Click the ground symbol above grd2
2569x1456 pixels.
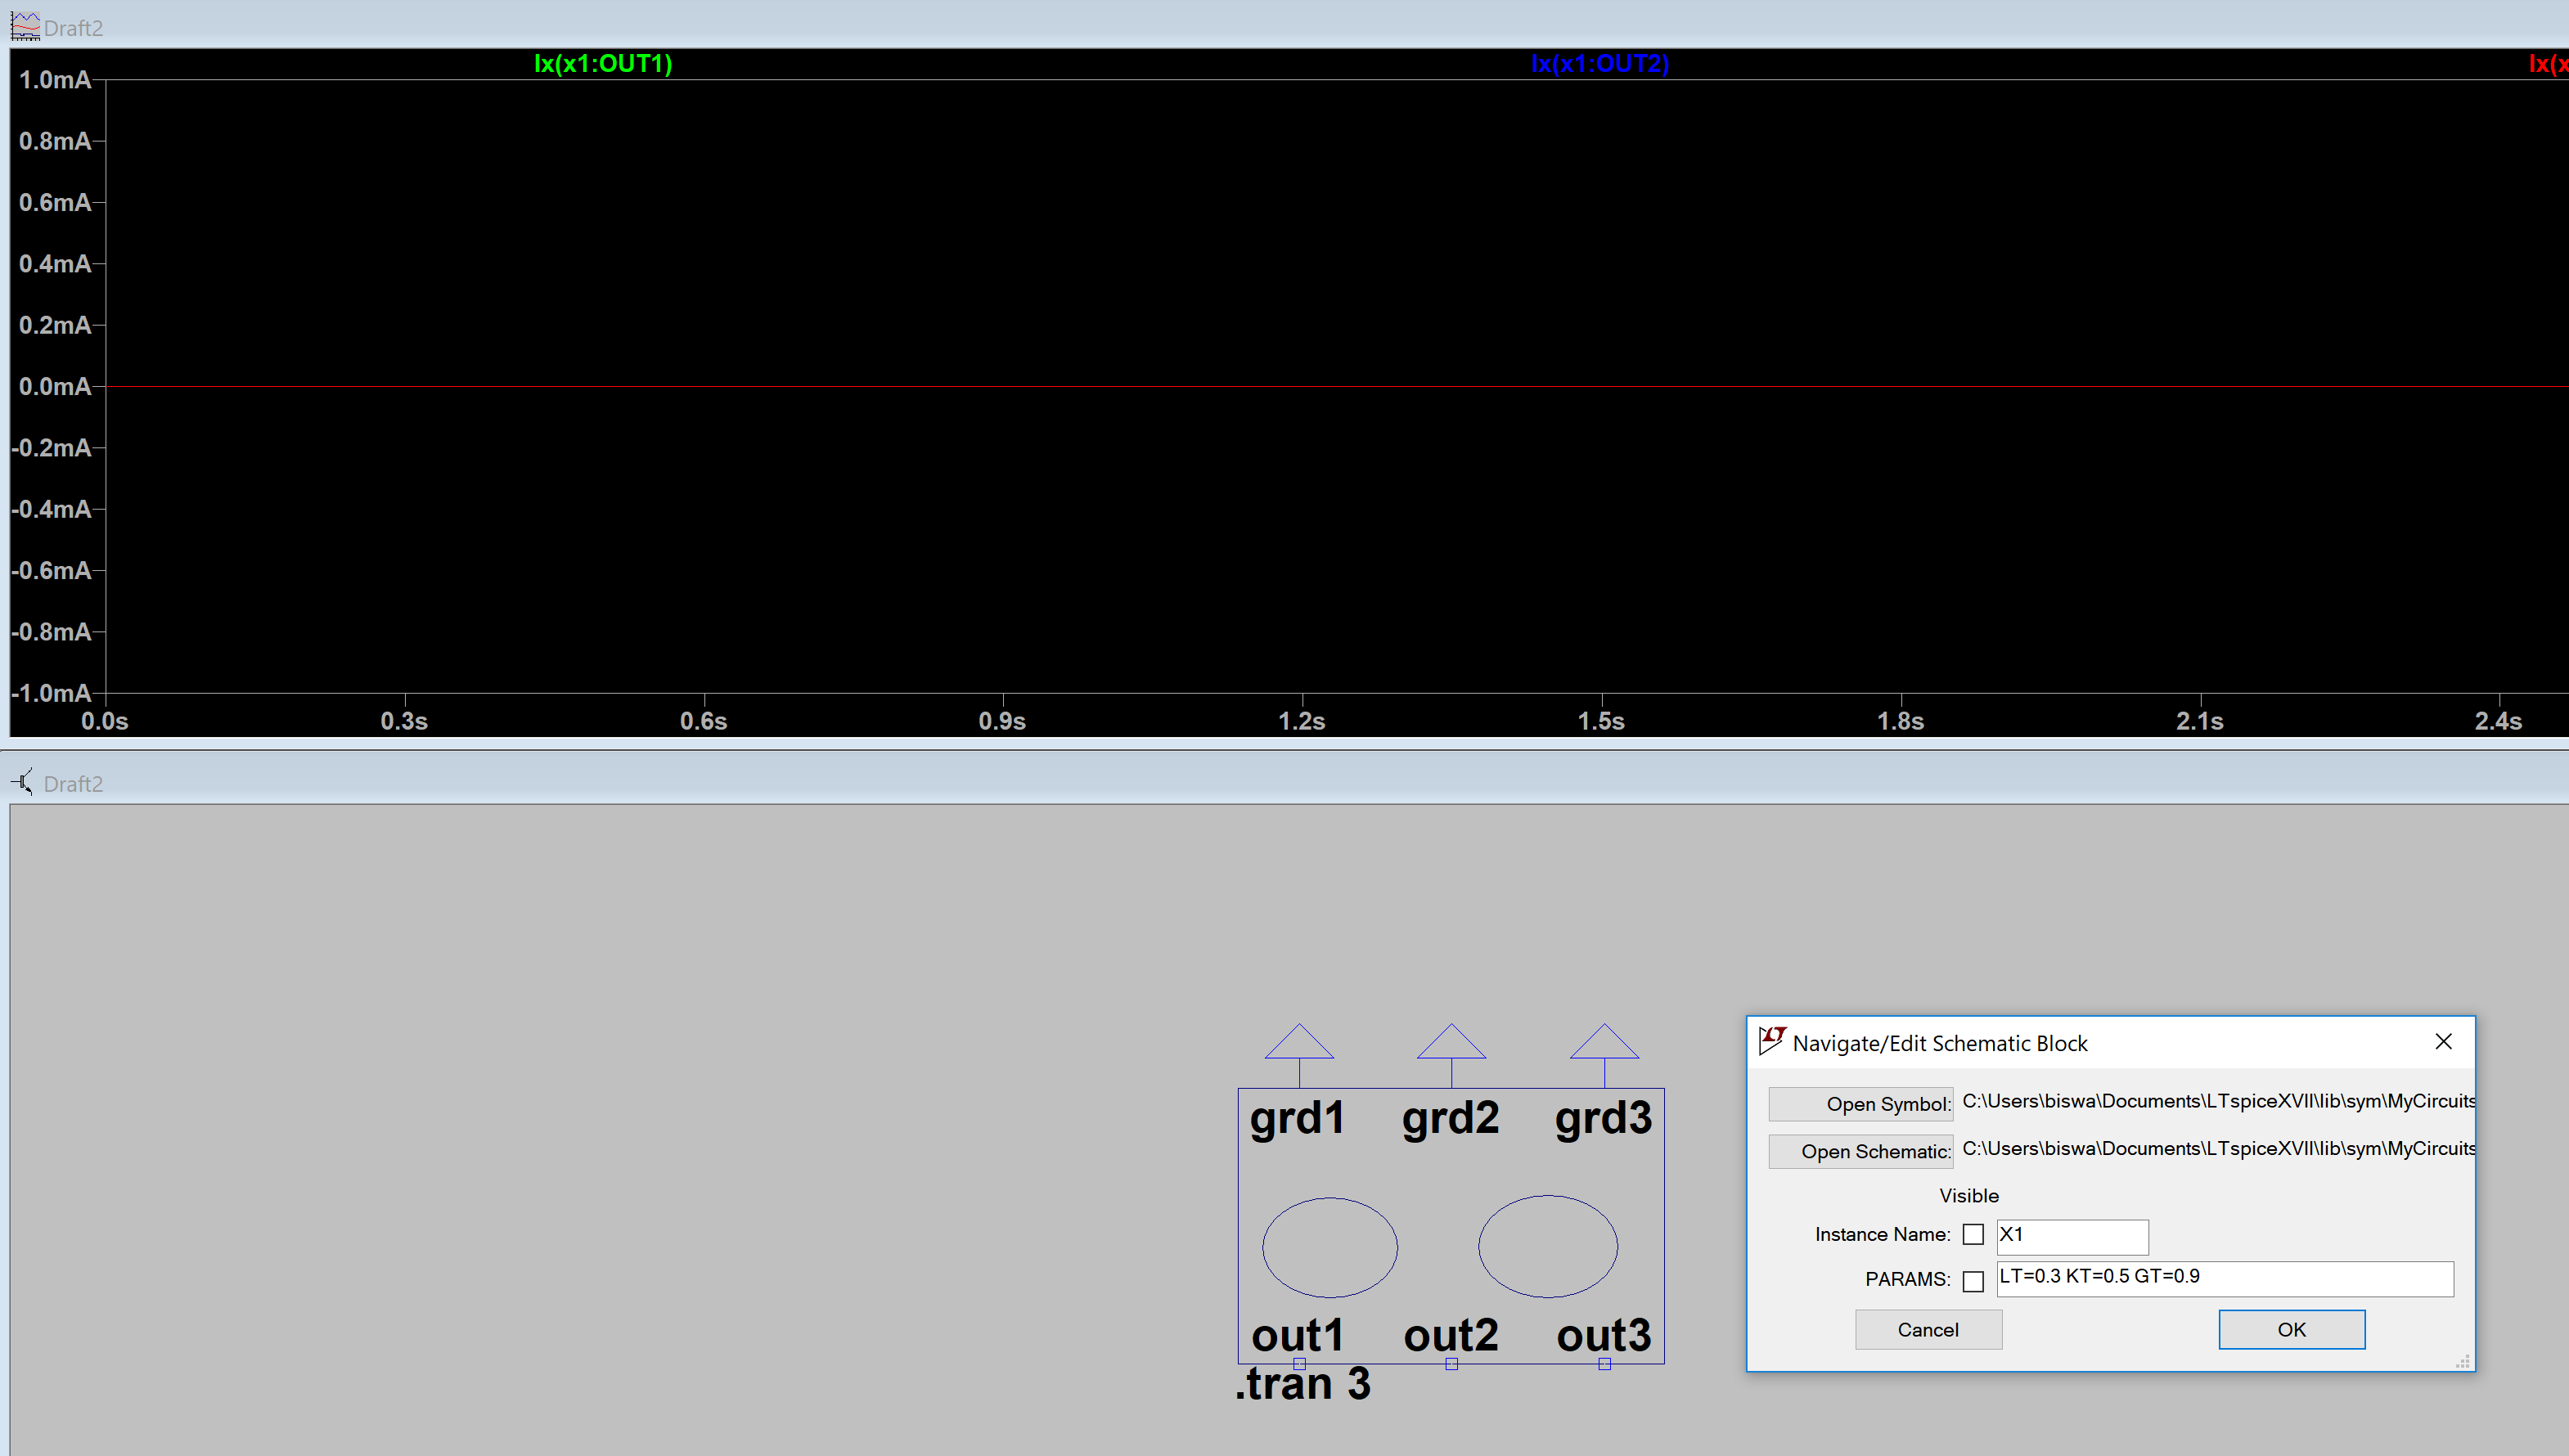[x=1451, y=1044]
